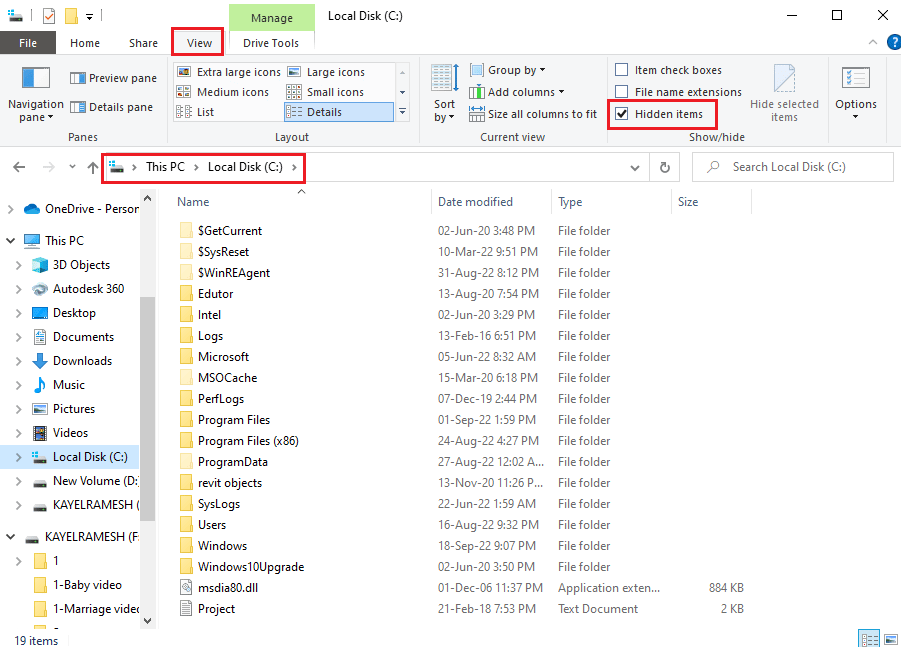
Task: Click Local Disk (C:) breadcrumb
Action: [245, 167]
